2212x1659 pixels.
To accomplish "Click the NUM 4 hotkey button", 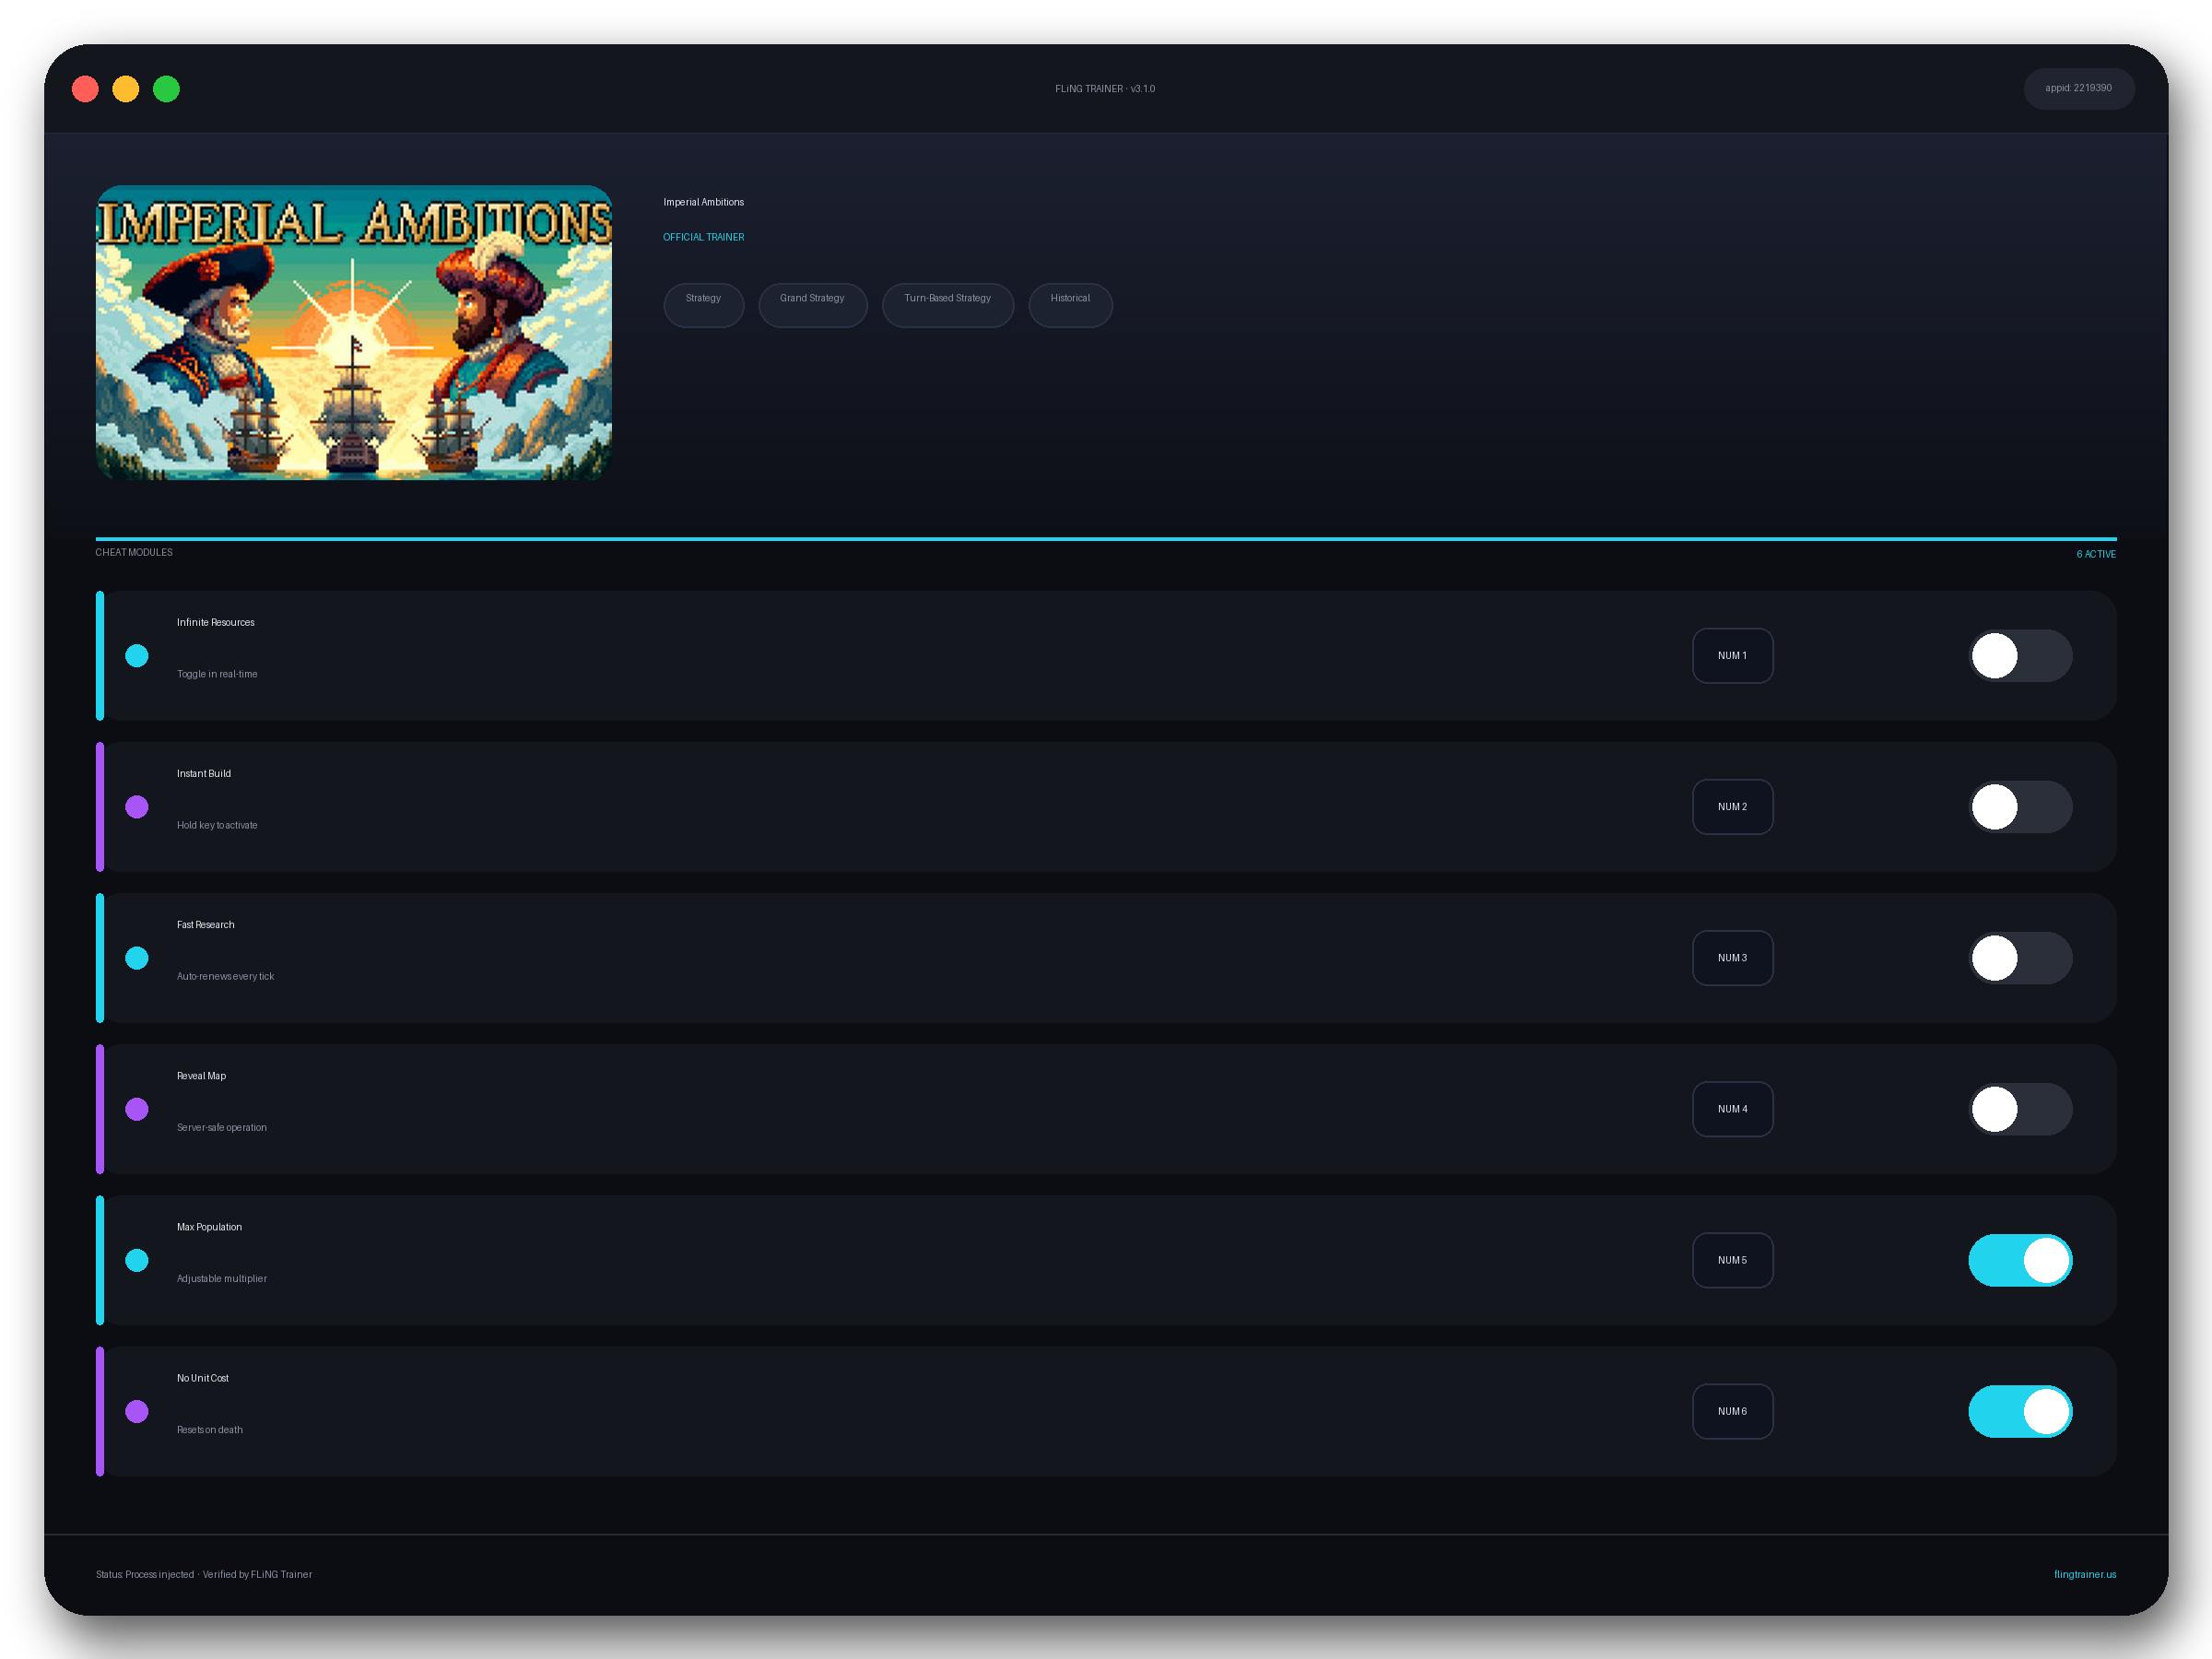I will [1732, 1109].
